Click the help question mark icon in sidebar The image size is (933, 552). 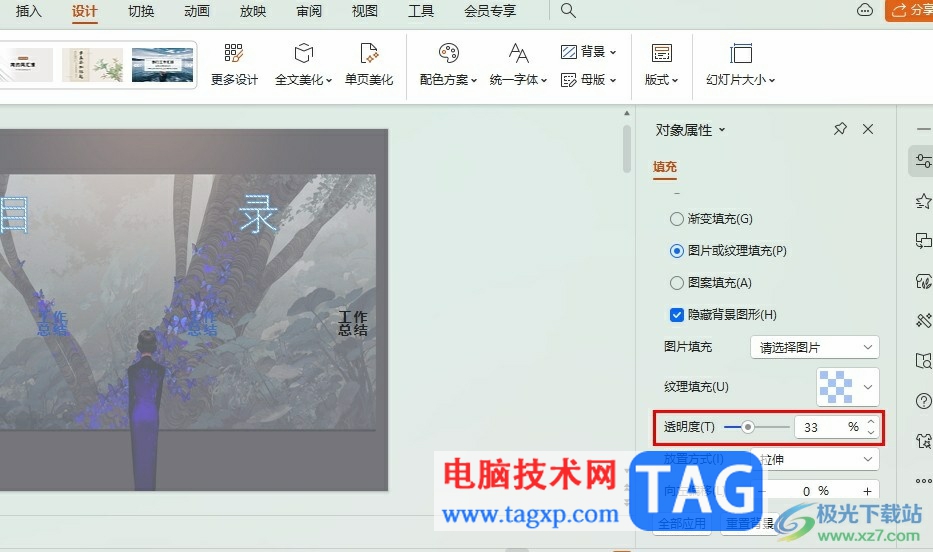(x=923, y=401)
